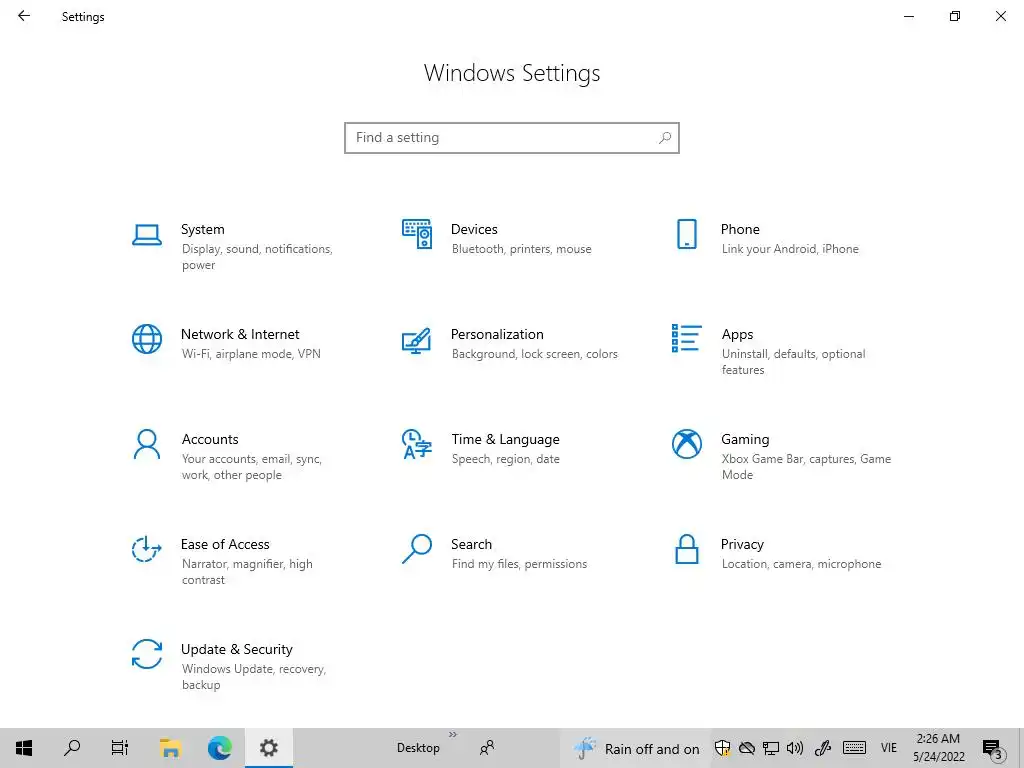Screen dimensions: 1024x768
Task: Click the text 'Narrator, magnifier, high contrast'
Action: point(247,572)
